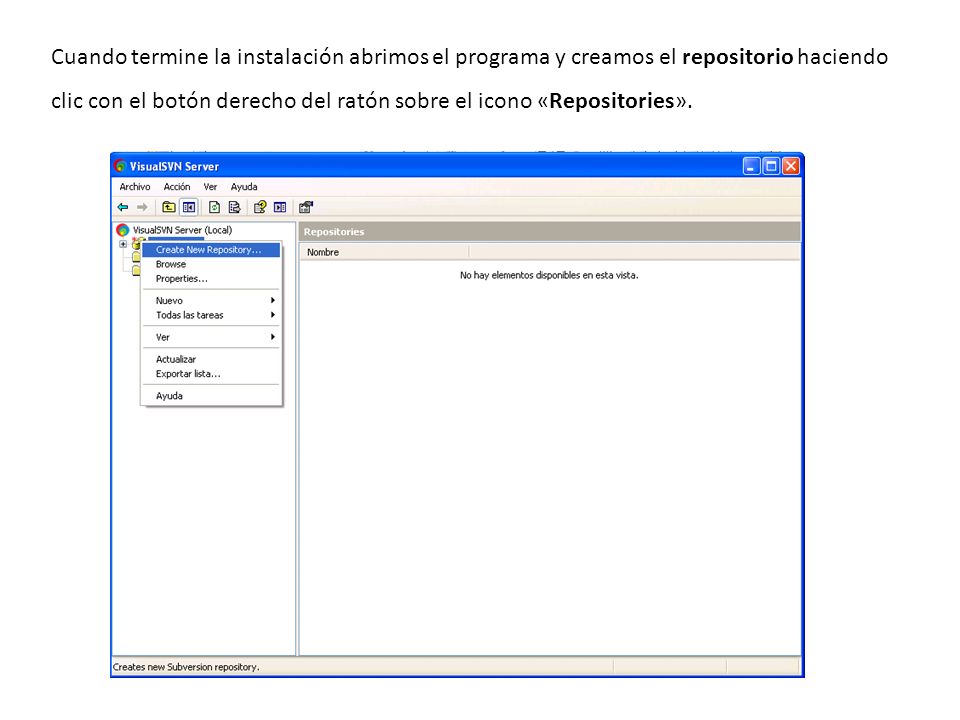
Task: Click the 'Creates new Subversion repository.' status bar text
Action: click(186, 667)
